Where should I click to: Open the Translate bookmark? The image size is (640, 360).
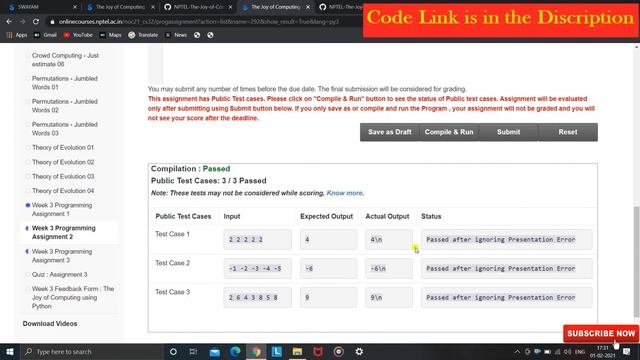click(x=143, y=35)
